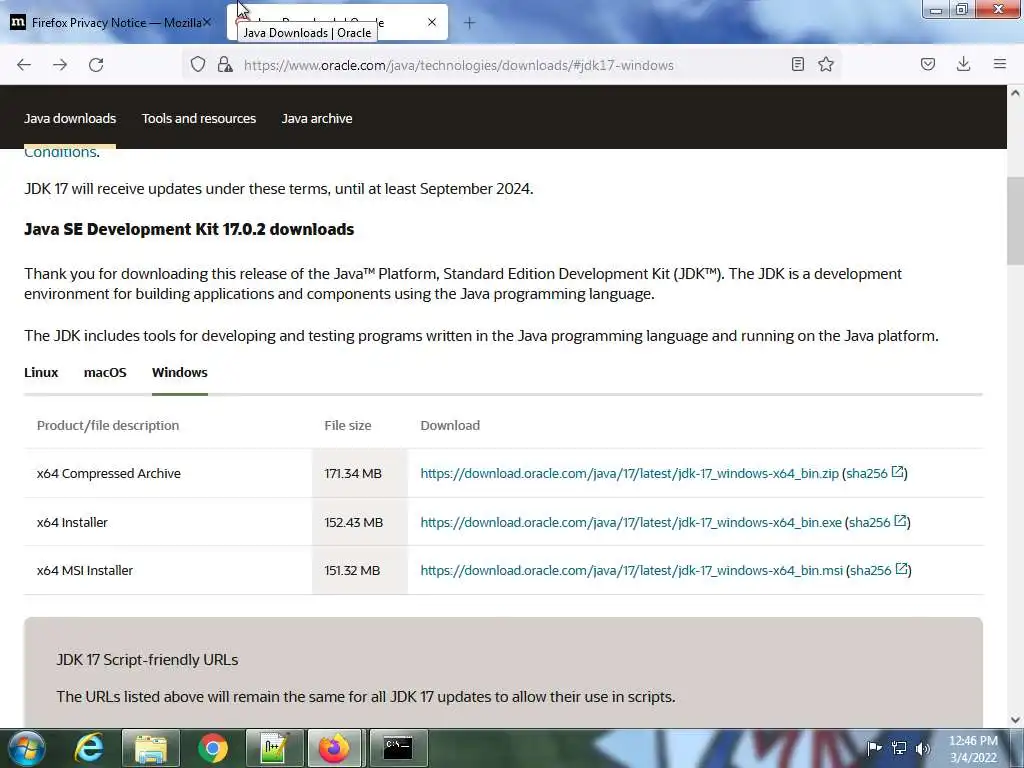Click scrollbar up arrow
The image size is (1024, 768).
1015,93
